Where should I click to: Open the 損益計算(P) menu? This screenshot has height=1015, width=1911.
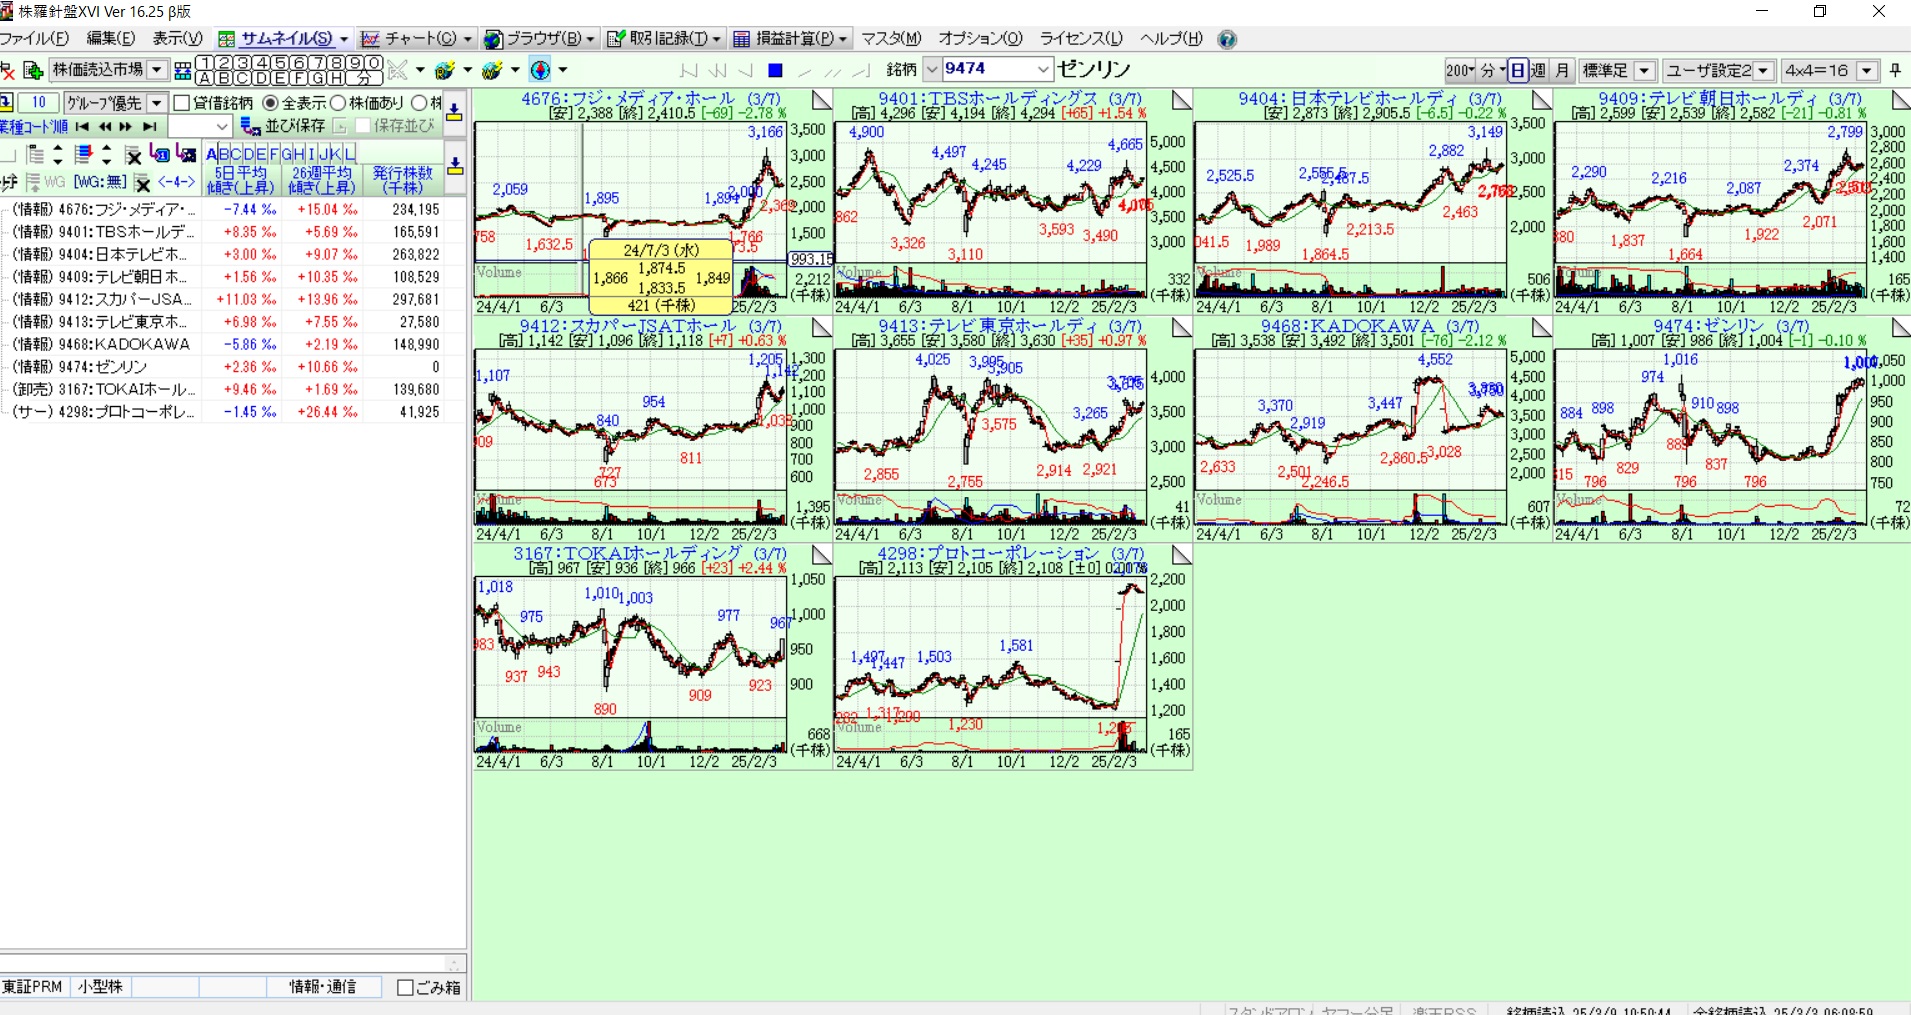(x=791, y=39)
